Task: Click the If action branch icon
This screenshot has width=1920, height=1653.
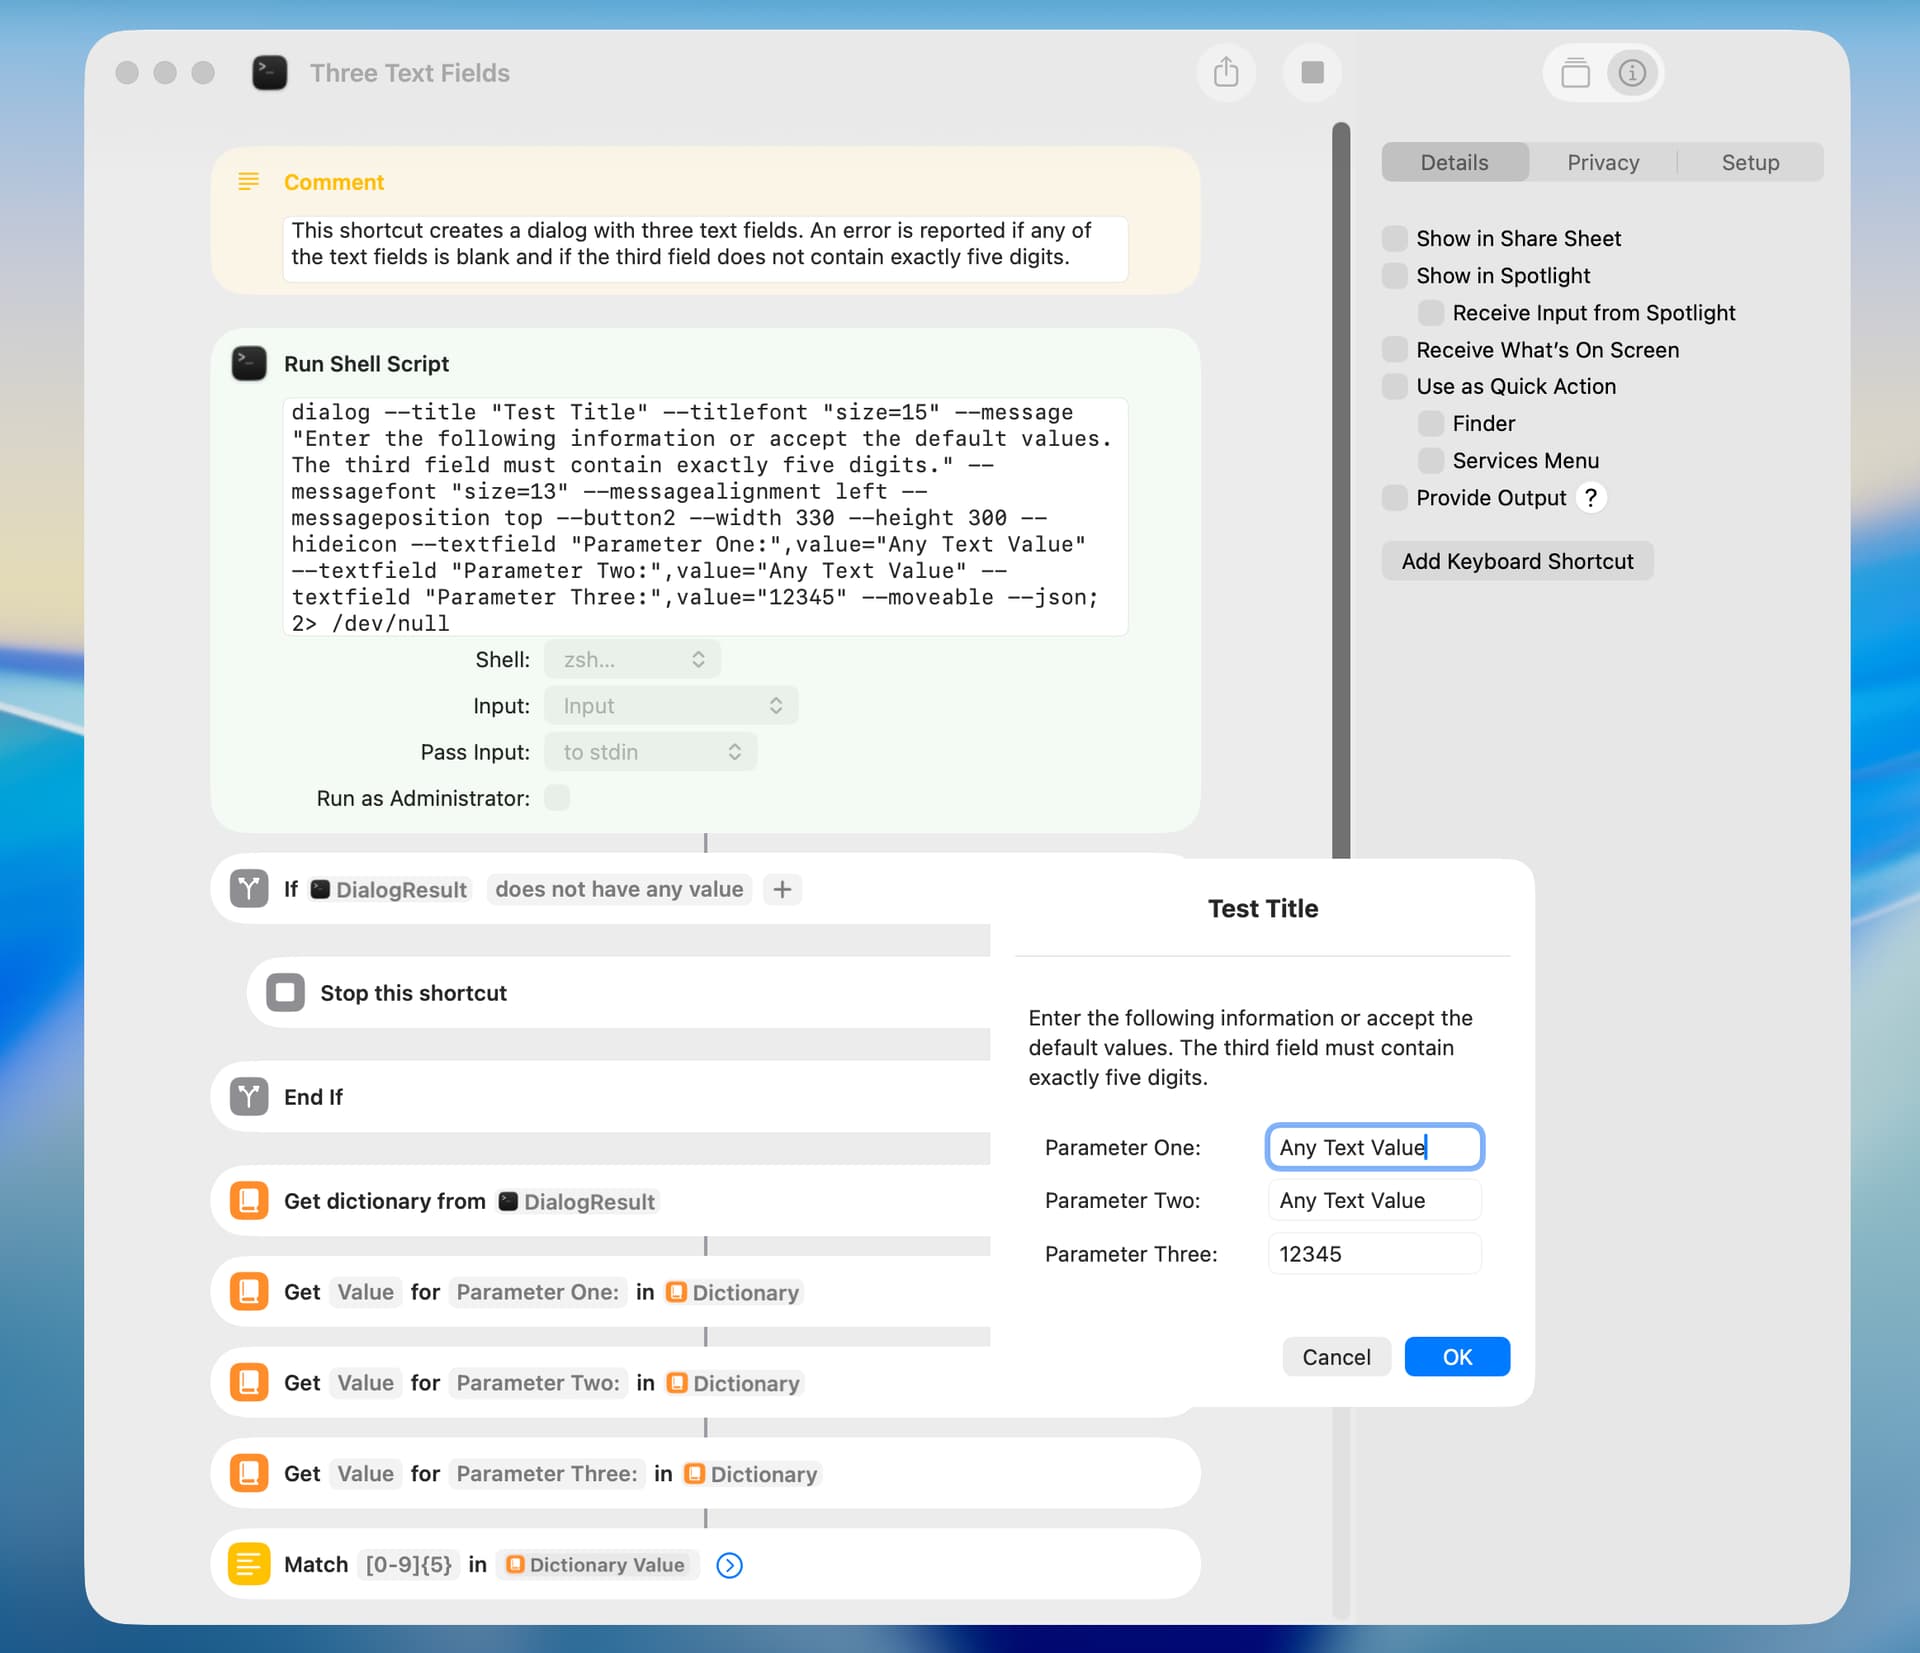Action: coord(249,889)
